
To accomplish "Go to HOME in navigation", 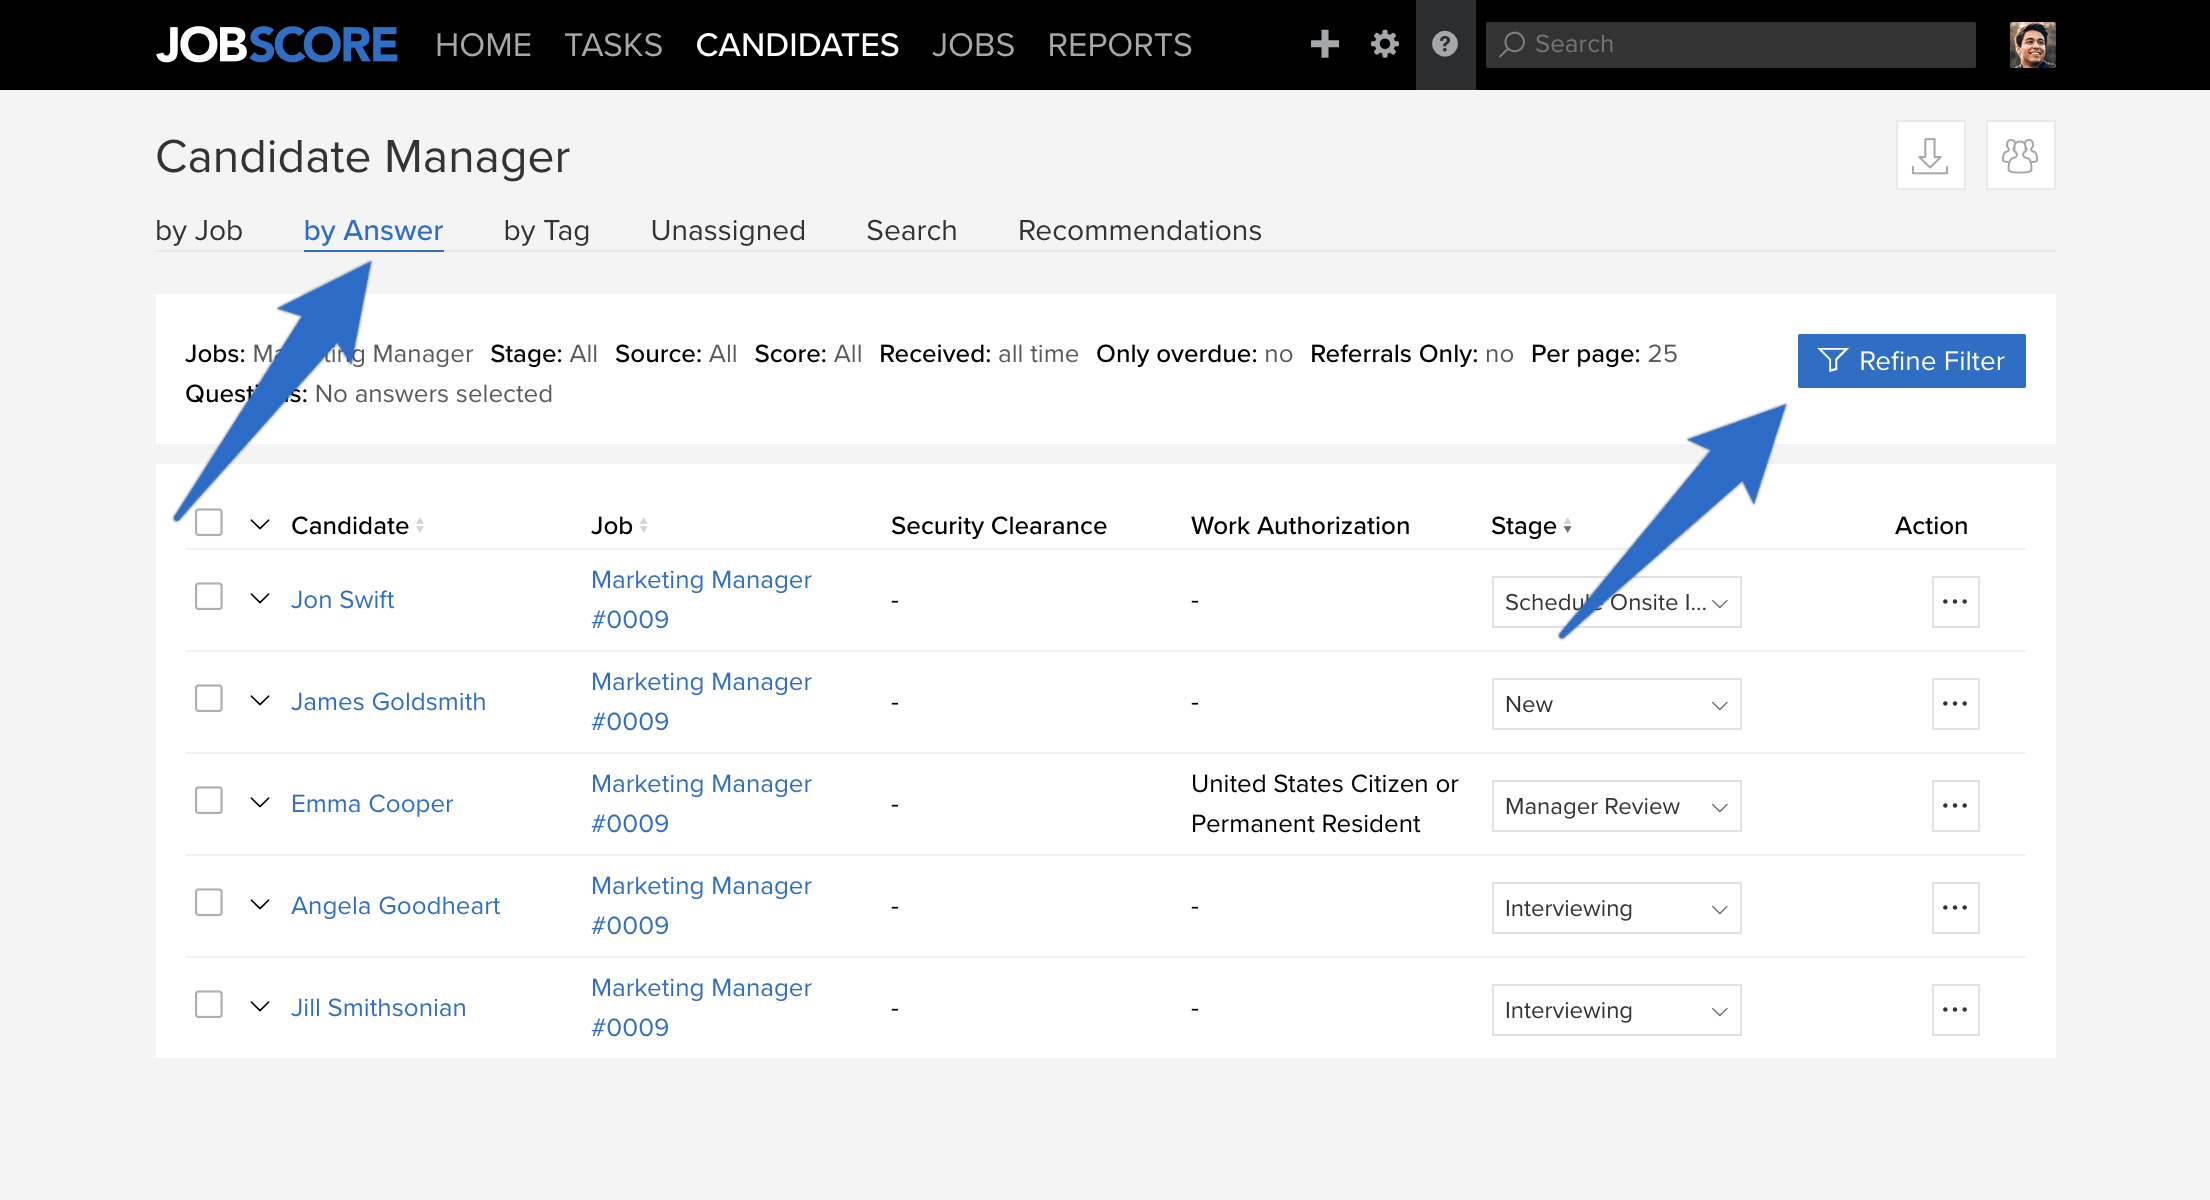I will (x=483, y=45).
